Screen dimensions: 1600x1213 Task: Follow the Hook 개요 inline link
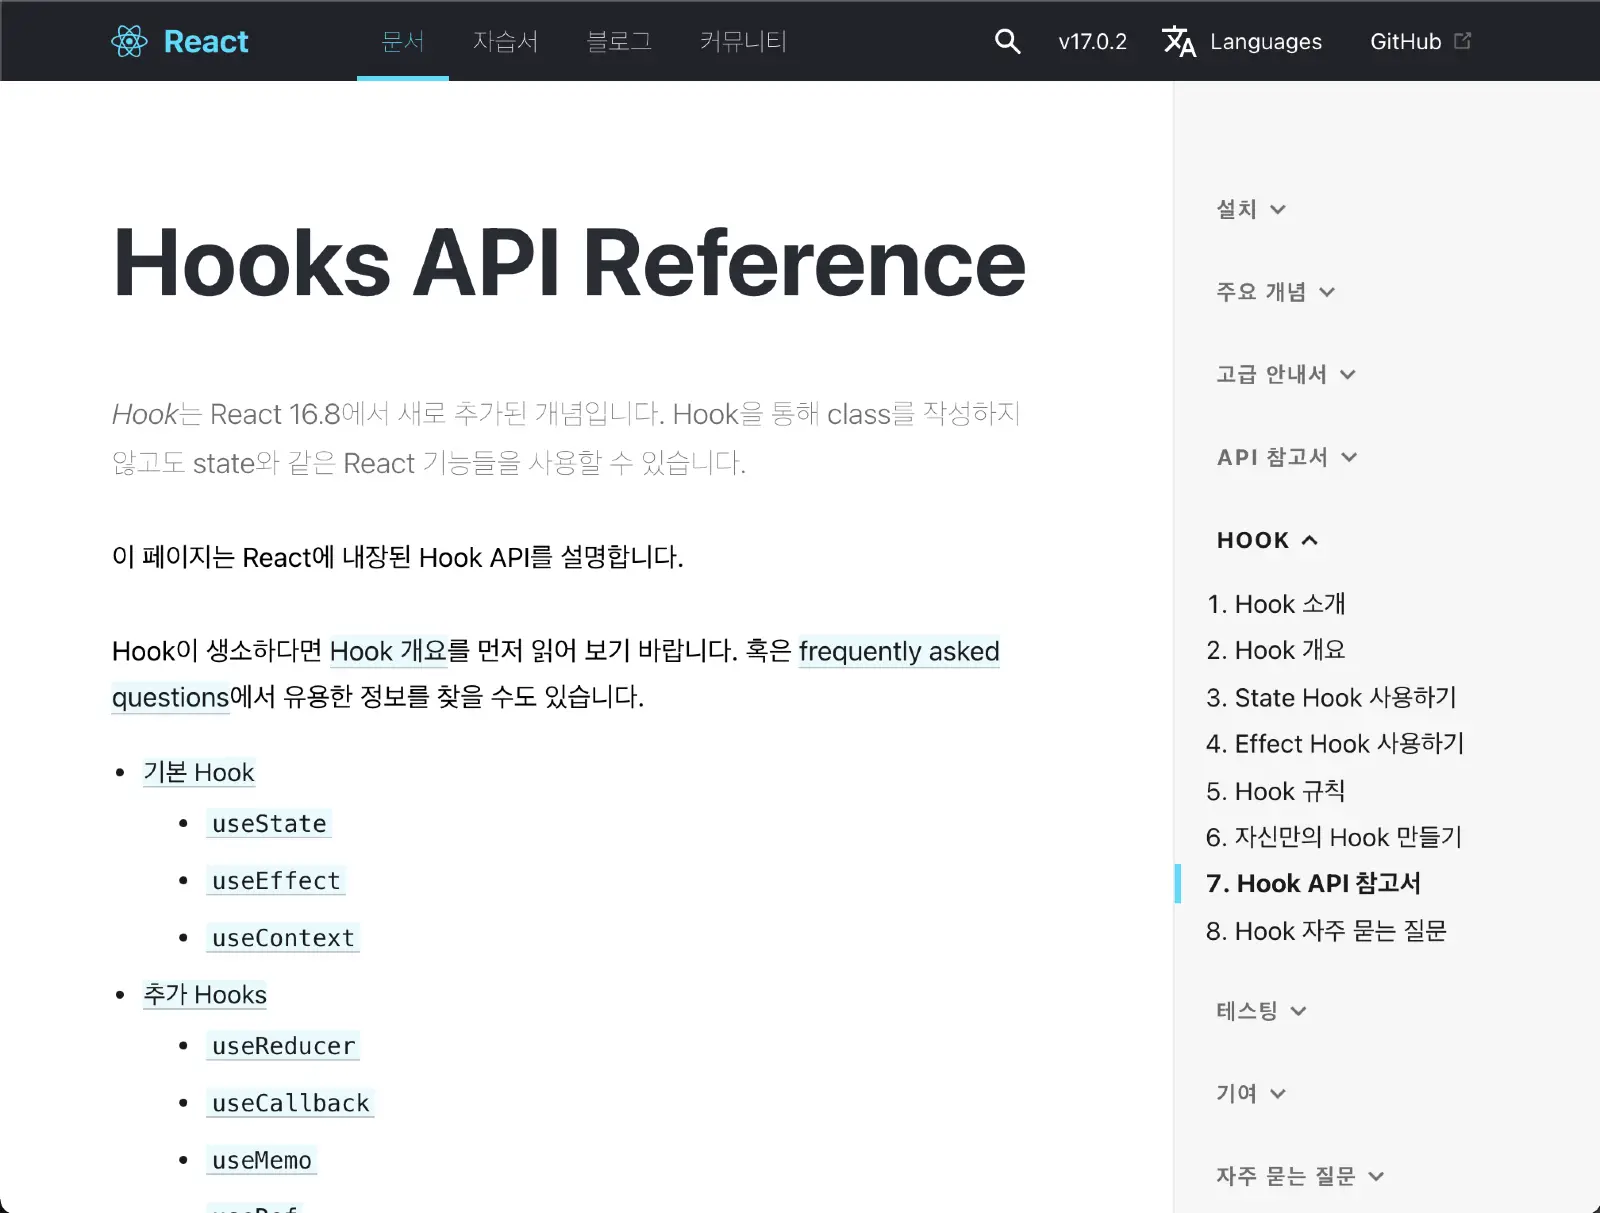pos(388,651)
